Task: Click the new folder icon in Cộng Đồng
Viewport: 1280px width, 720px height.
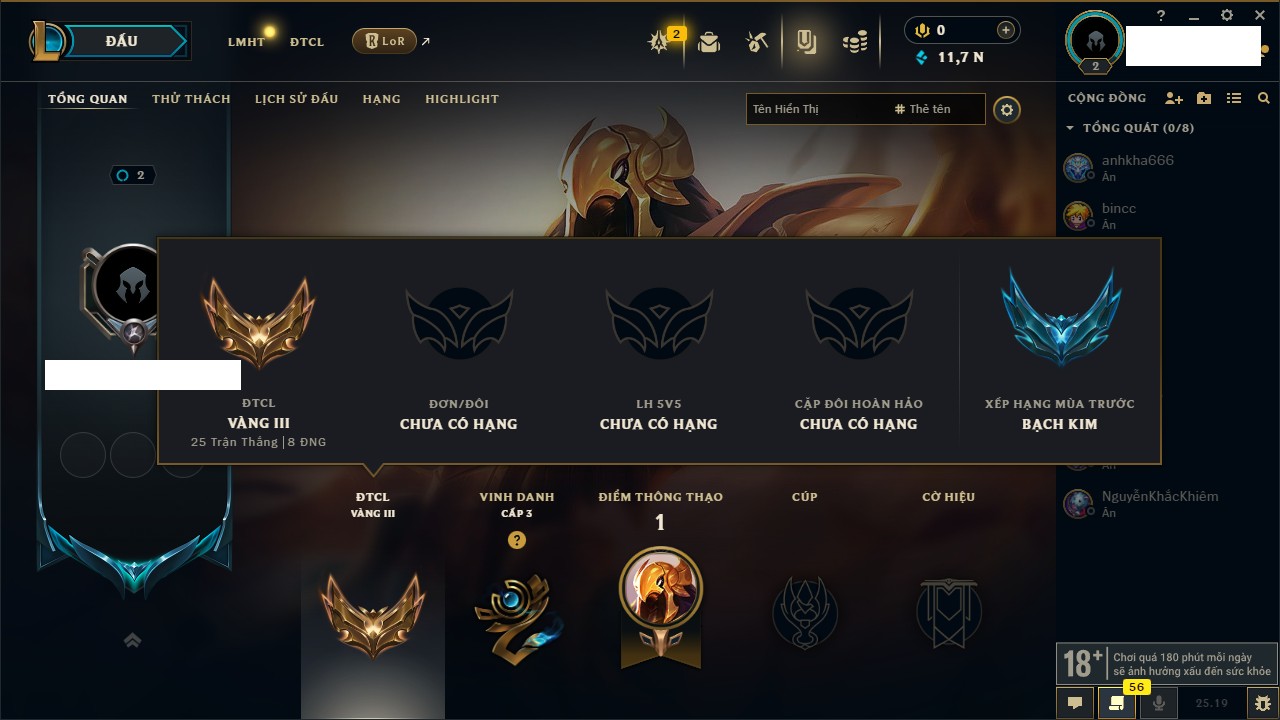Action: click(1204, 98)
